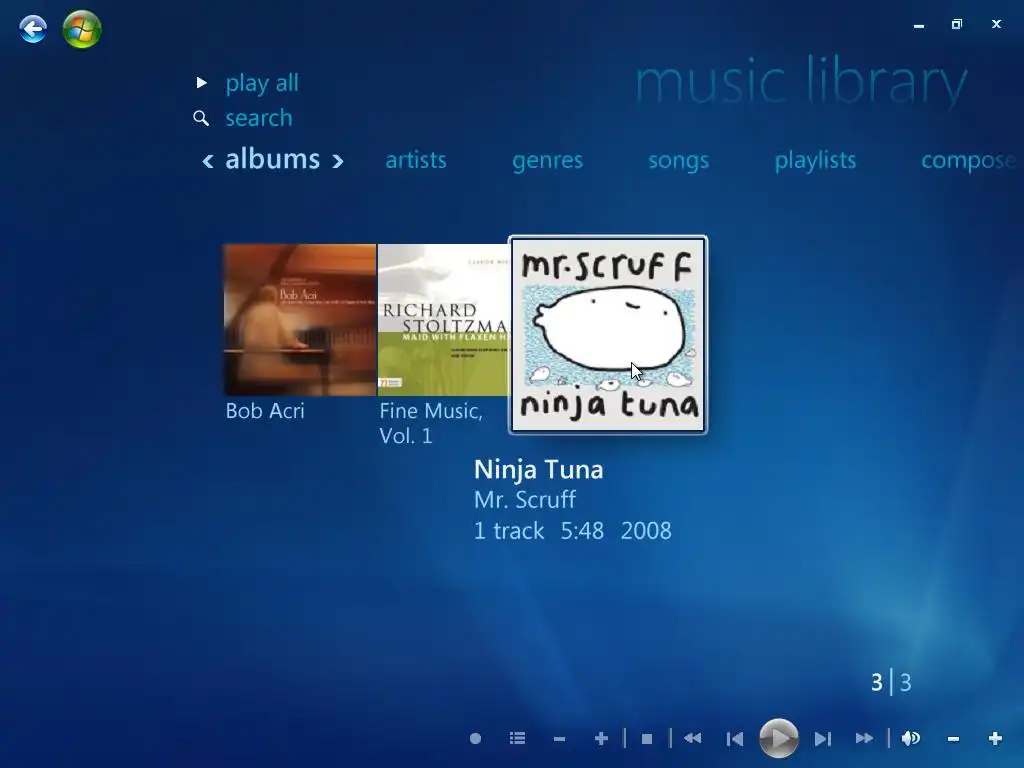Image resolution: width=1024 pixels, height=768 pixels.
Task: Switch to the artists view
Action: coord(416,160)
